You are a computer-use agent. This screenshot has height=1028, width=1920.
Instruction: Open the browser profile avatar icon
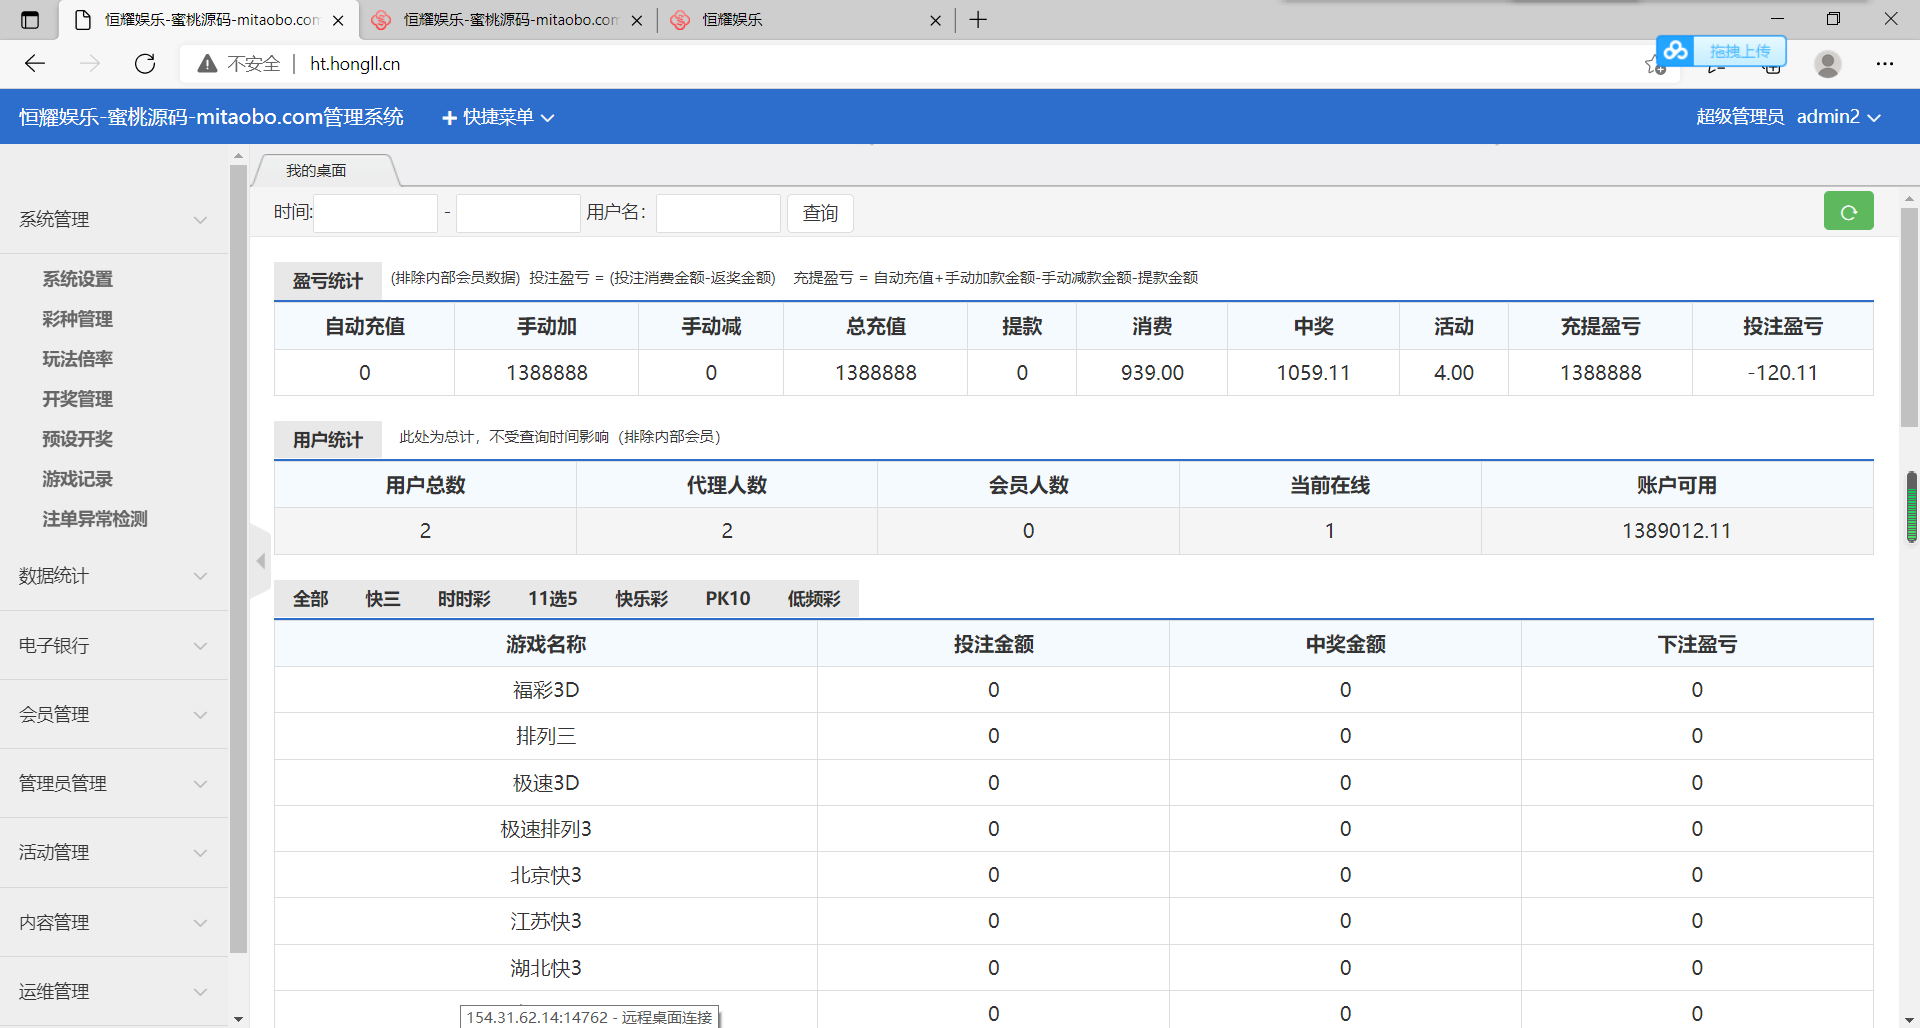pos(1827,64)
